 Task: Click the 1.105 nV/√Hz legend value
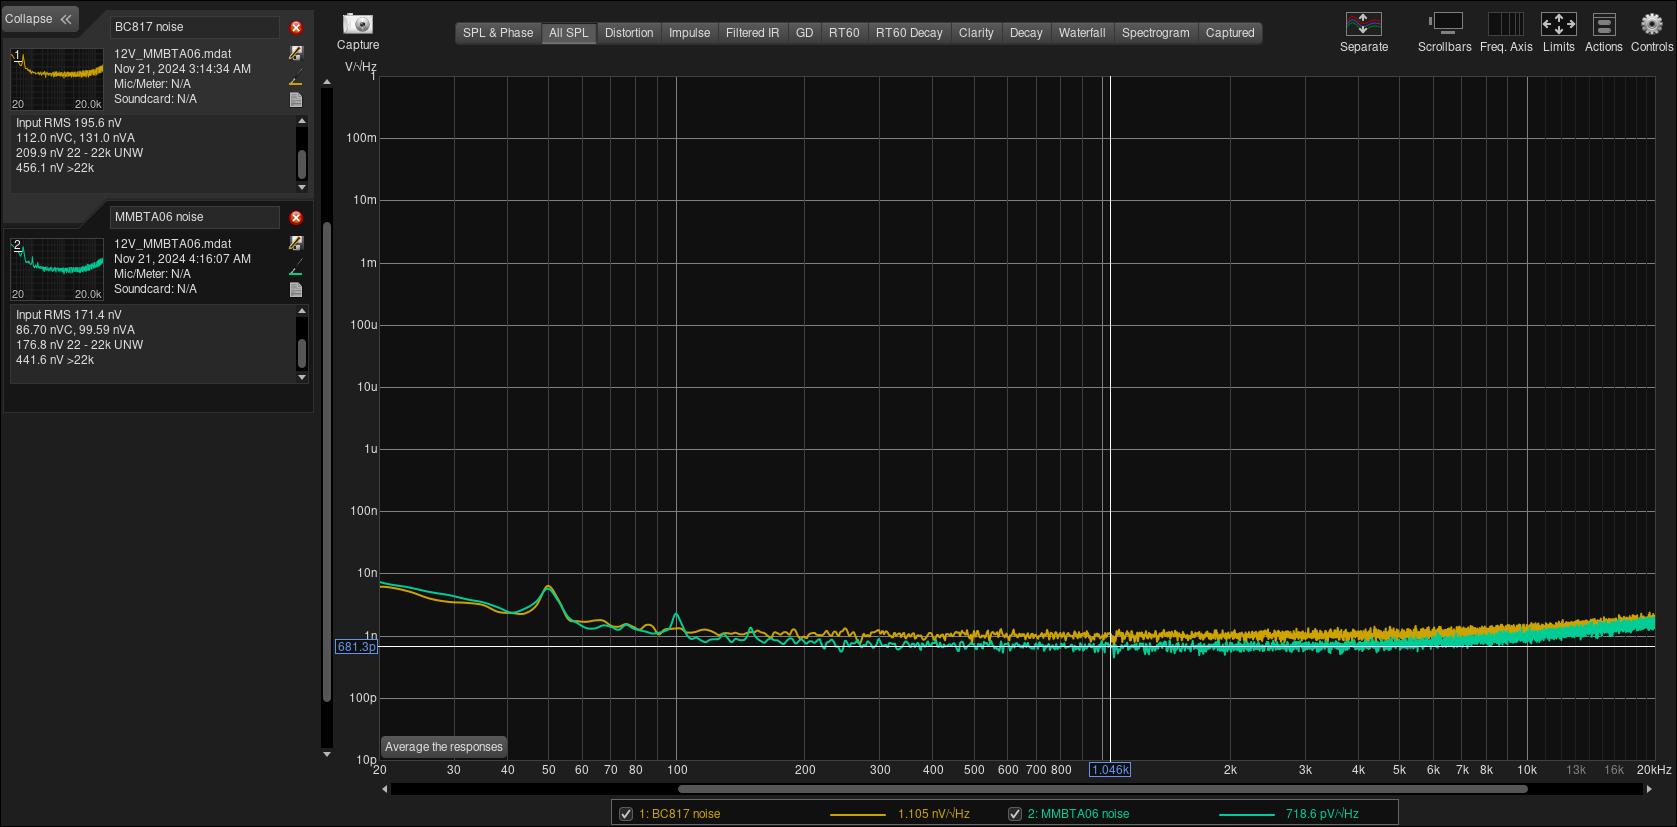tap(934, 814)
